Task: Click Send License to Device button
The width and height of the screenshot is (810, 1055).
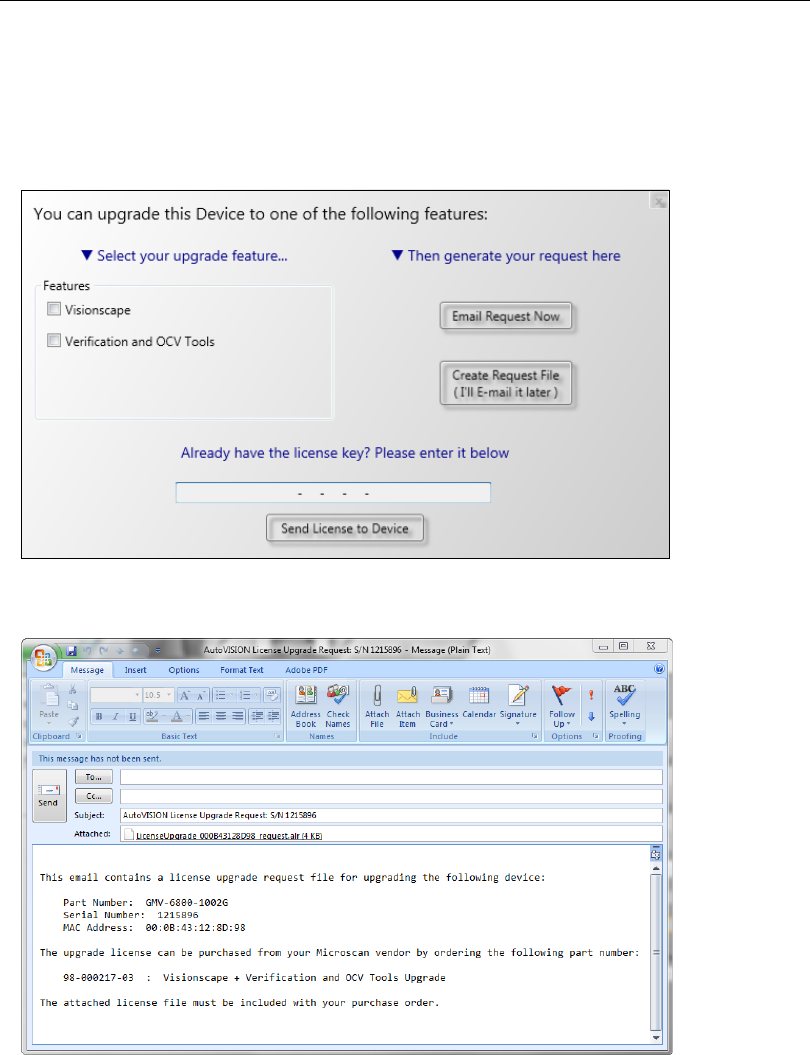Action: [x=344, y=528]
